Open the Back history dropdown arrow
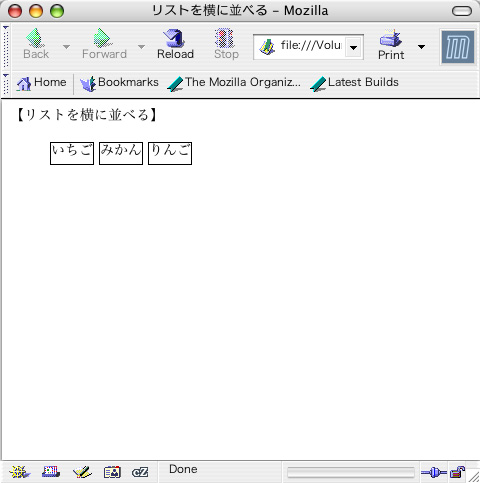This screenshot has height=483, width=480. 66,47
